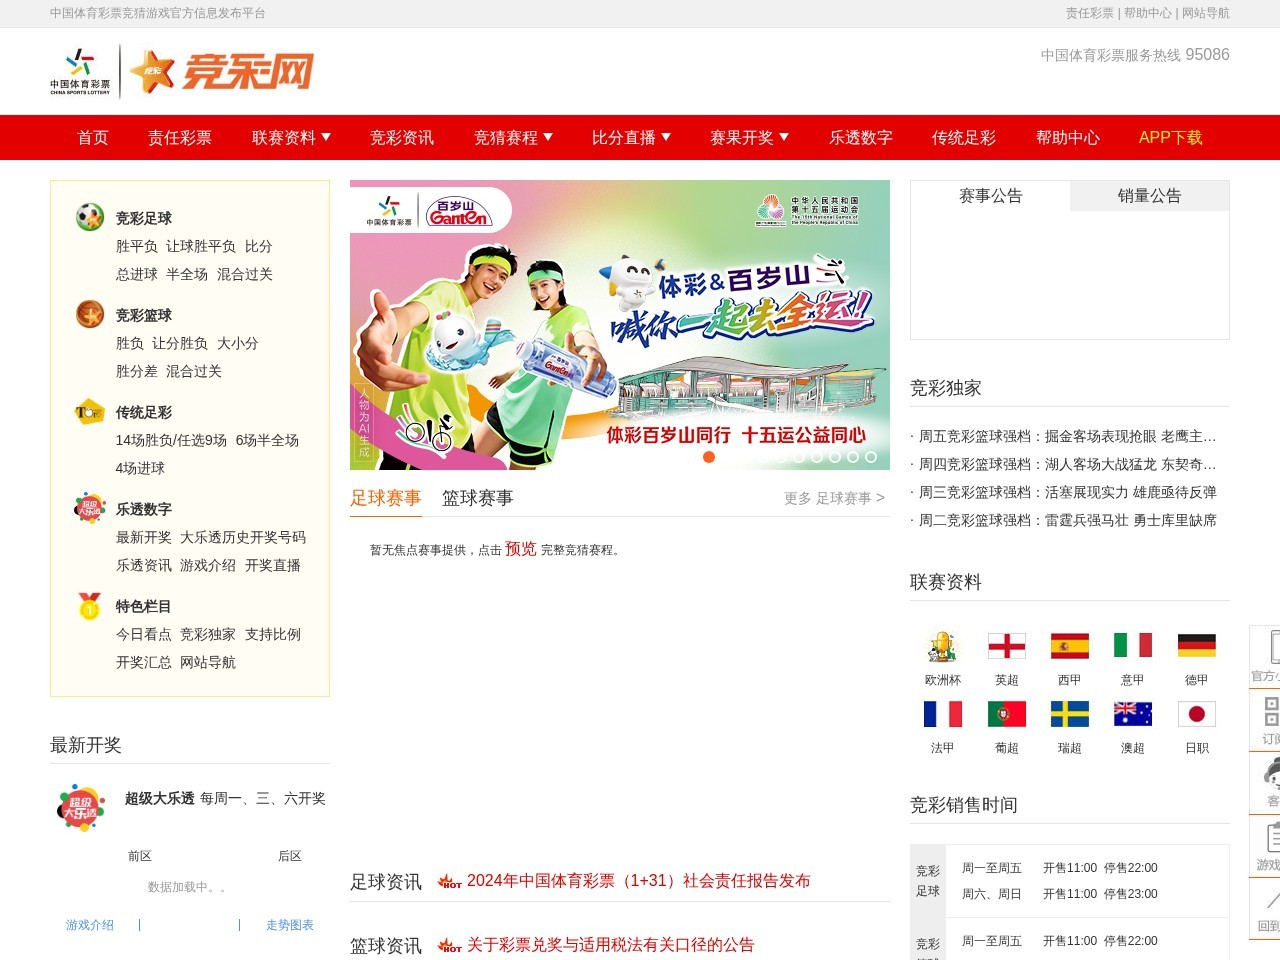Open the 联赛资料 dropdown menu
This screenshot has height=960, width=1280.
[288, 137]
